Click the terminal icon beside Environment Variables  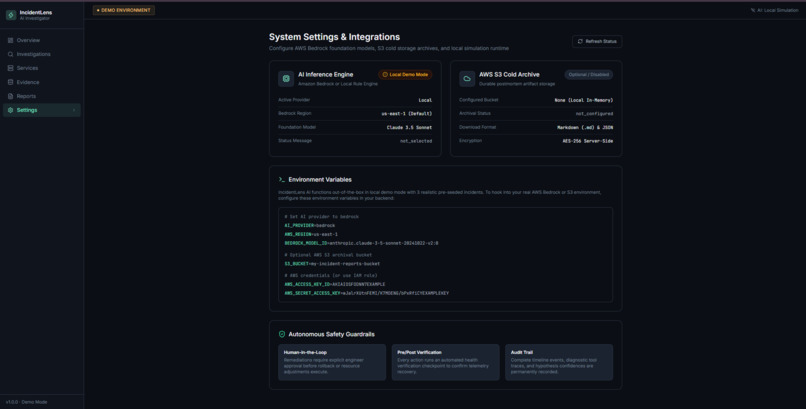click(x=282, y=179)
